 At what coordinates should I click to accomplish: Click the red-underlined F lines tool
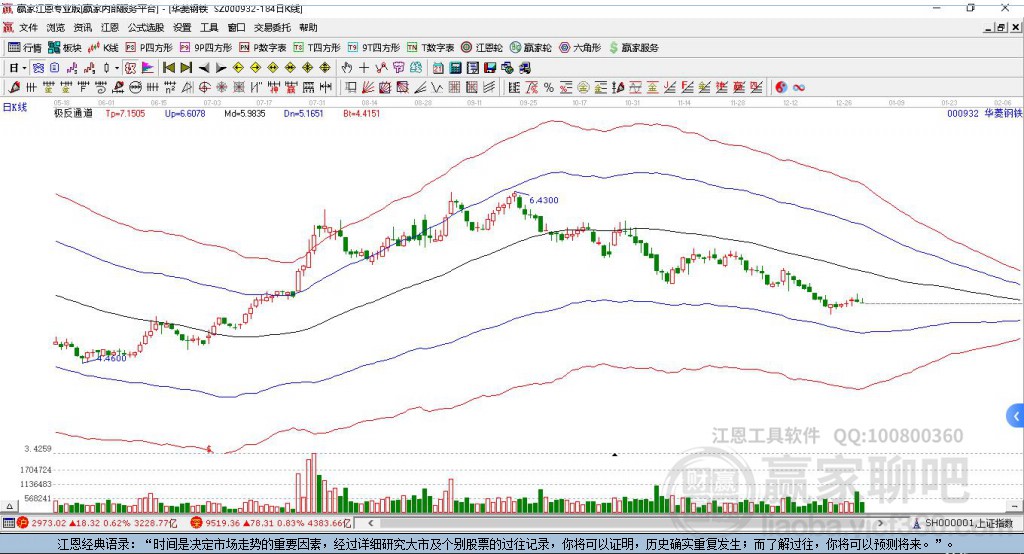(686, 87)
